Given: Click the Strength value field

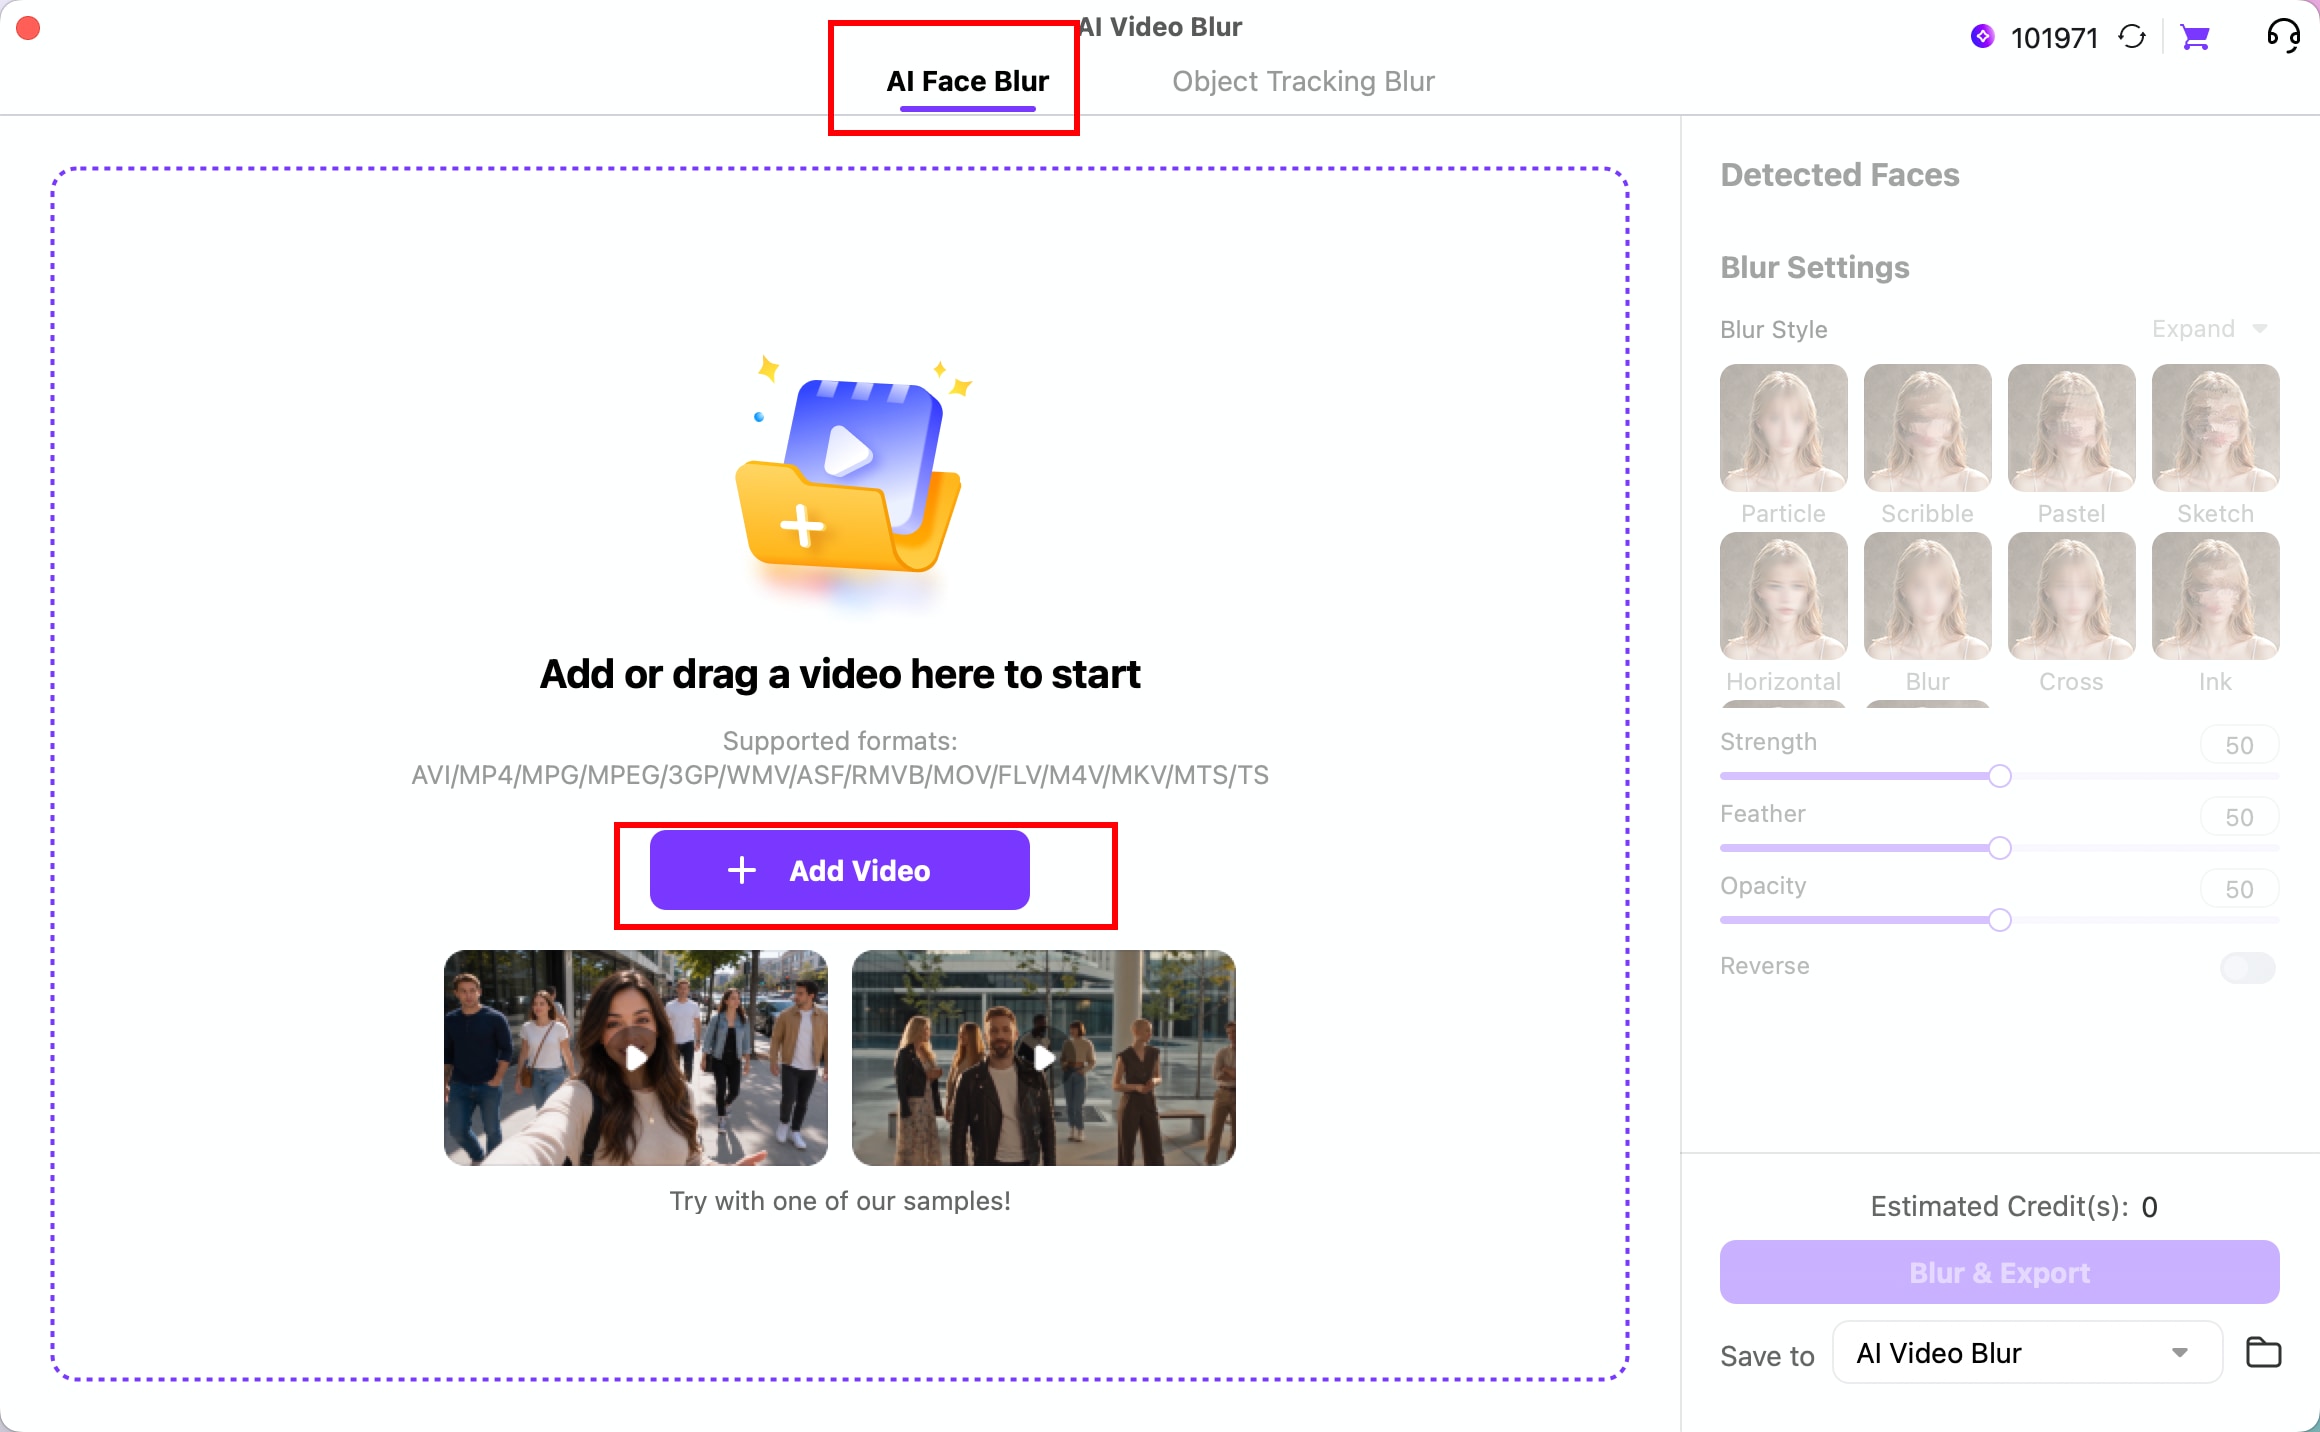Looking at the screenshot, I should (x=2239, y=745).
